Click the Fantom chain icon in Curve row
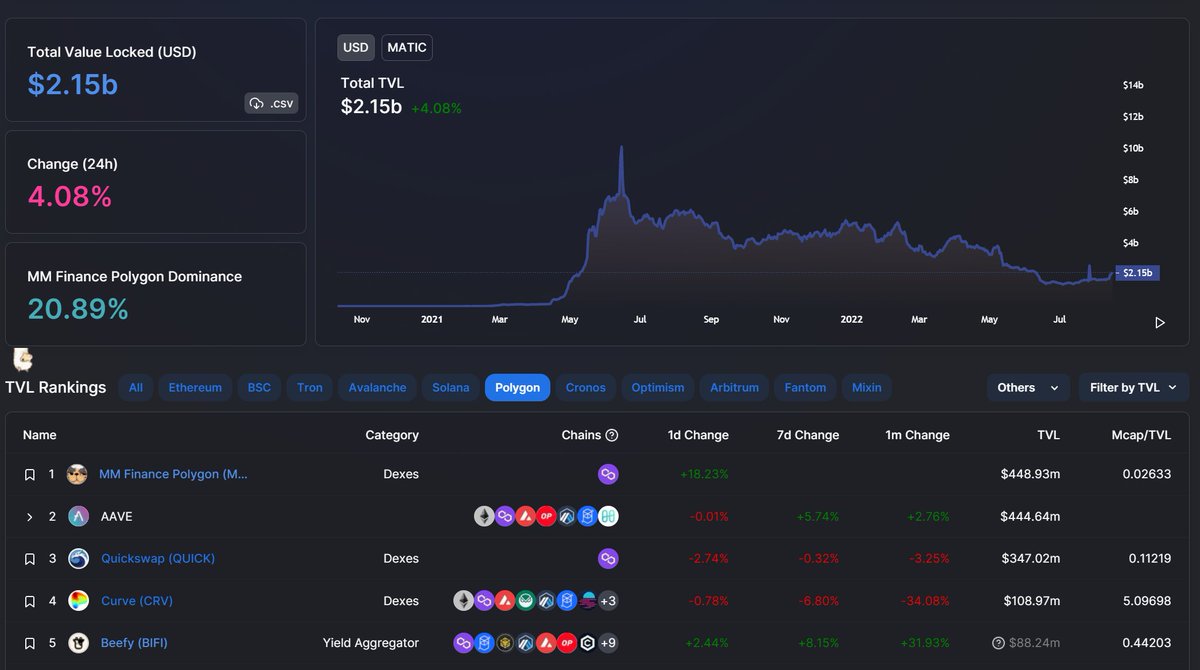 567,601
